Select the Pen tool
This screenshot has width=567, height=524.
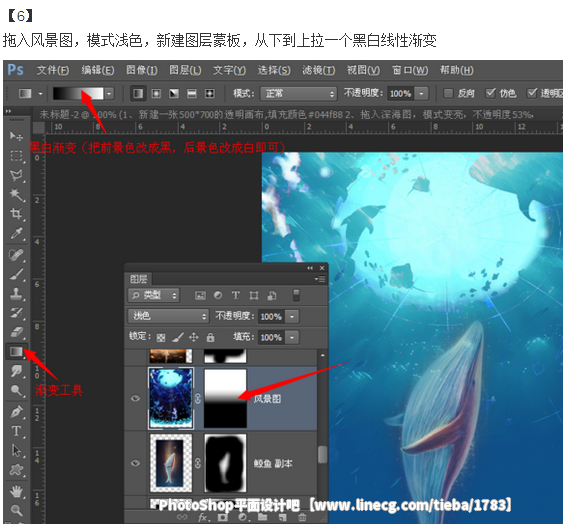pyautogui.click(x=16, y=412)
